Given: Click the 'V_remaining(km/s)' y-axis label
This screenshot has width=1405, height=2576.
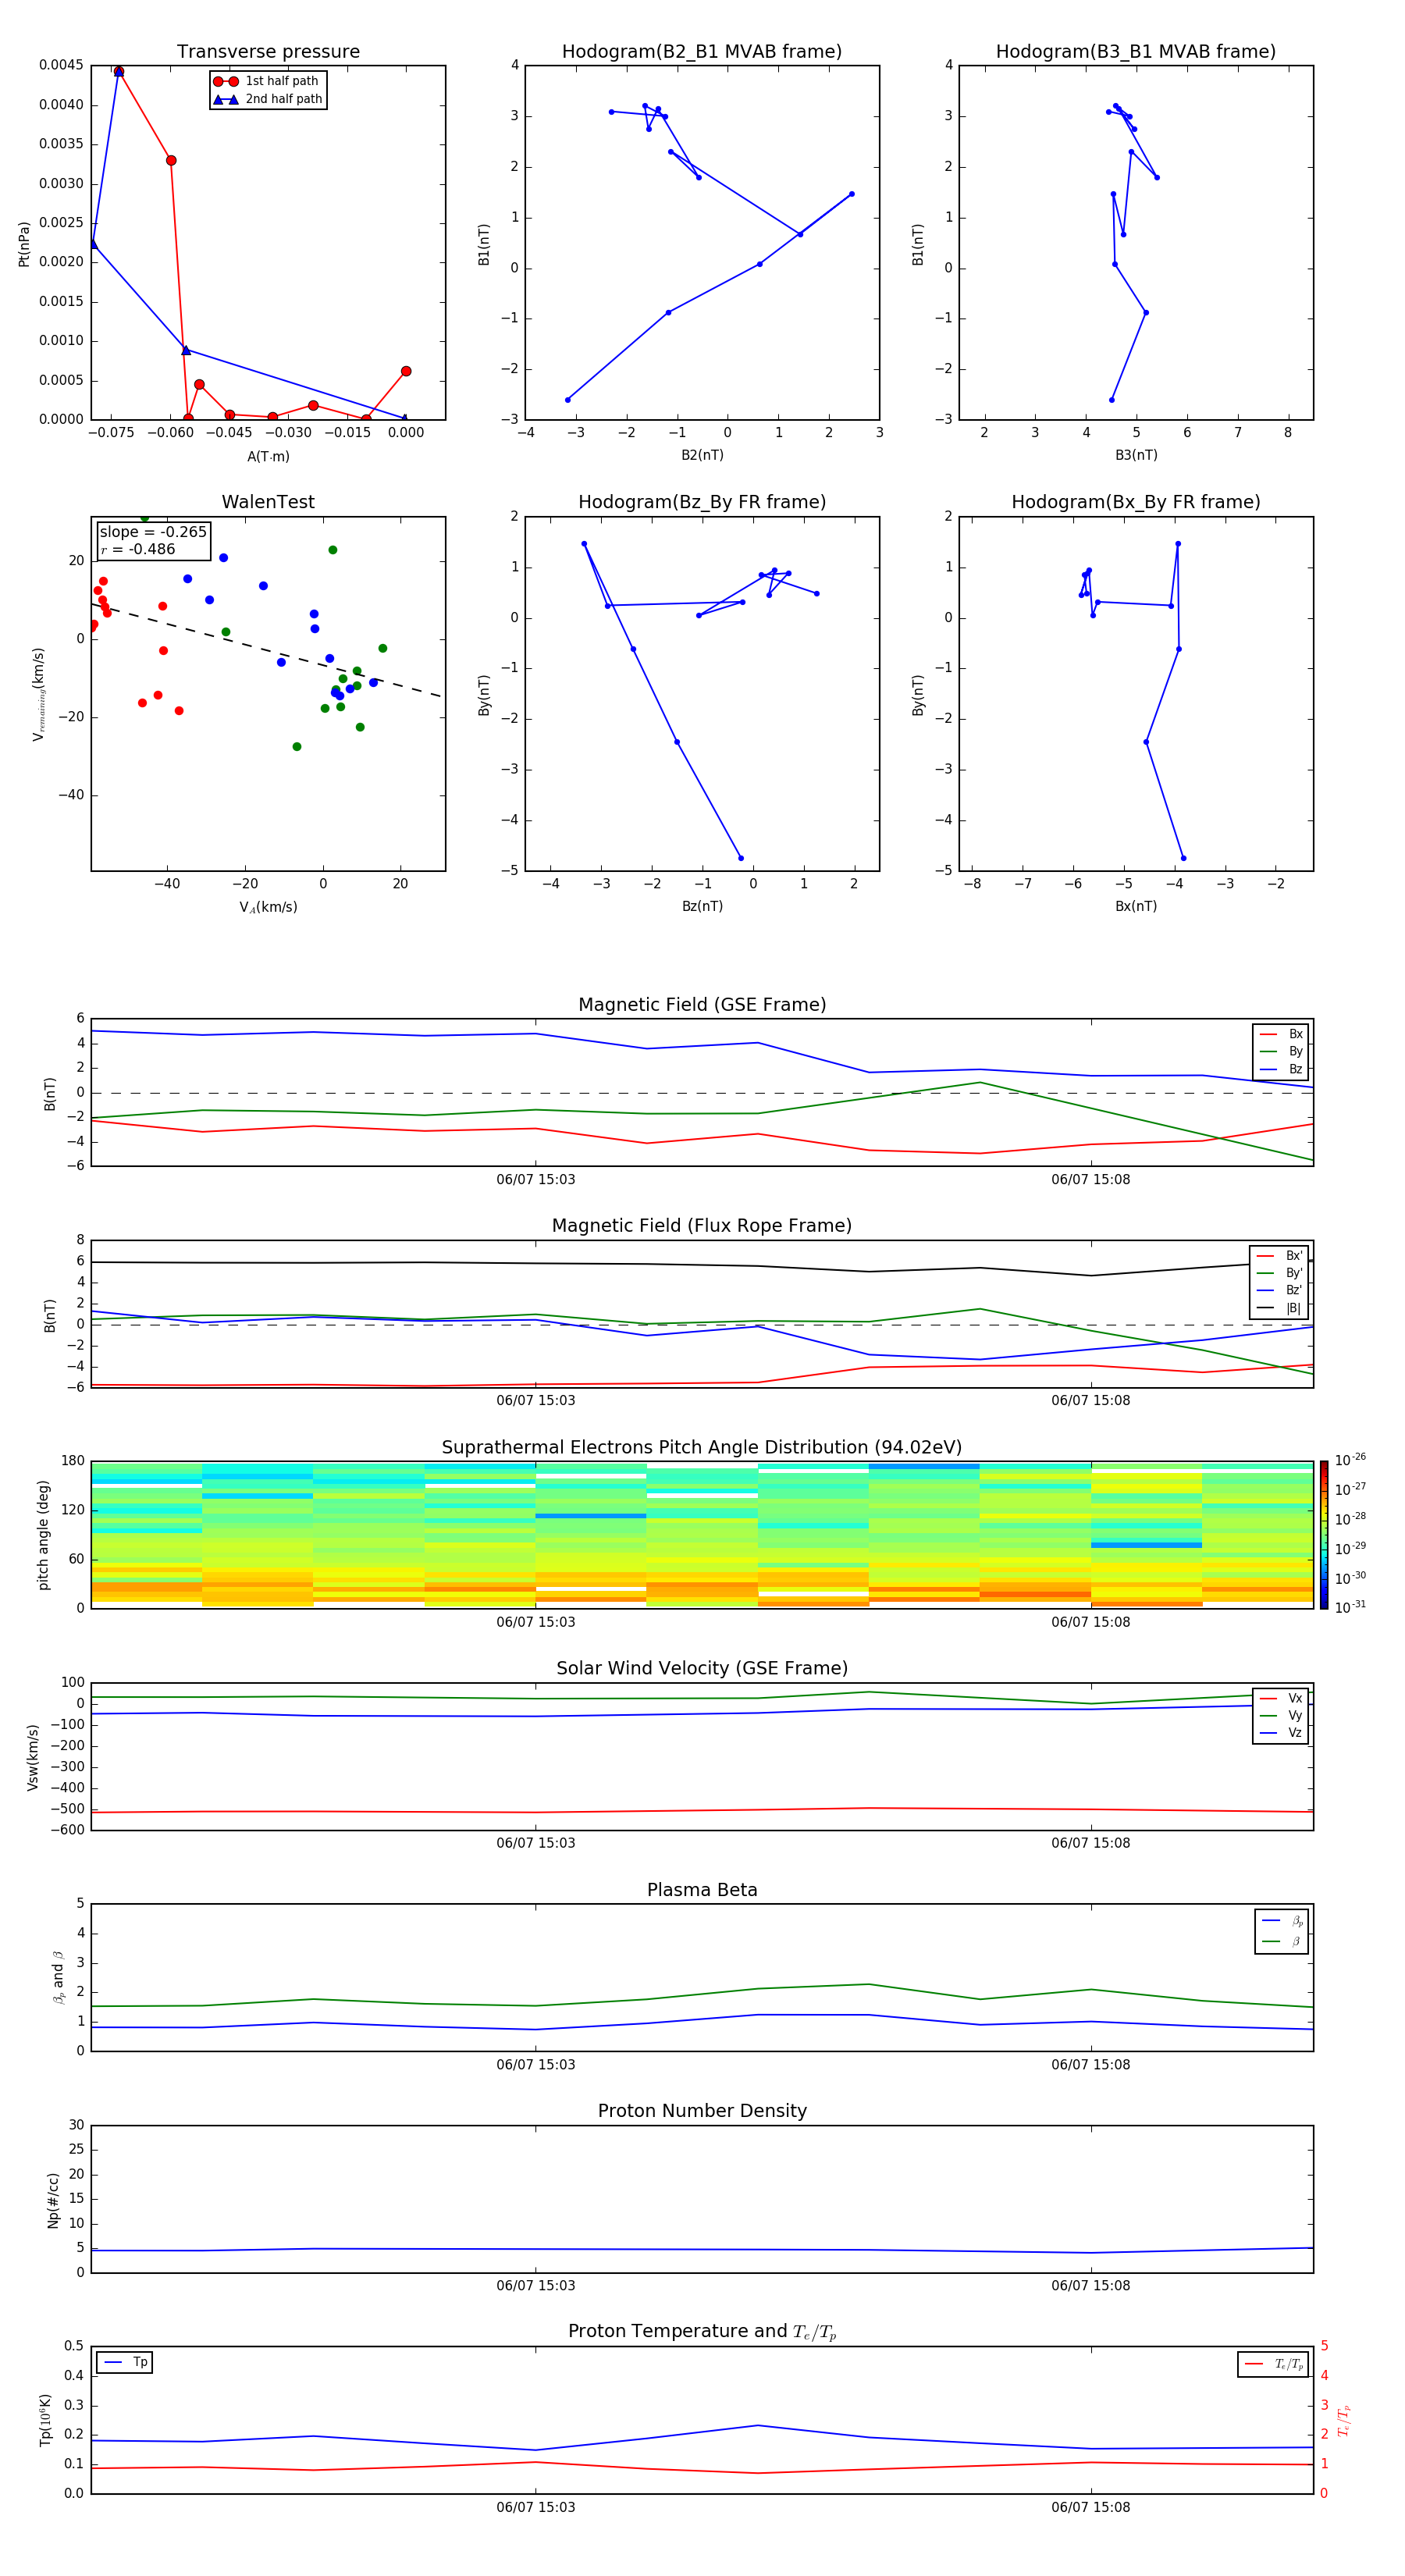Looking at the screenshot, I should point(38,694).
